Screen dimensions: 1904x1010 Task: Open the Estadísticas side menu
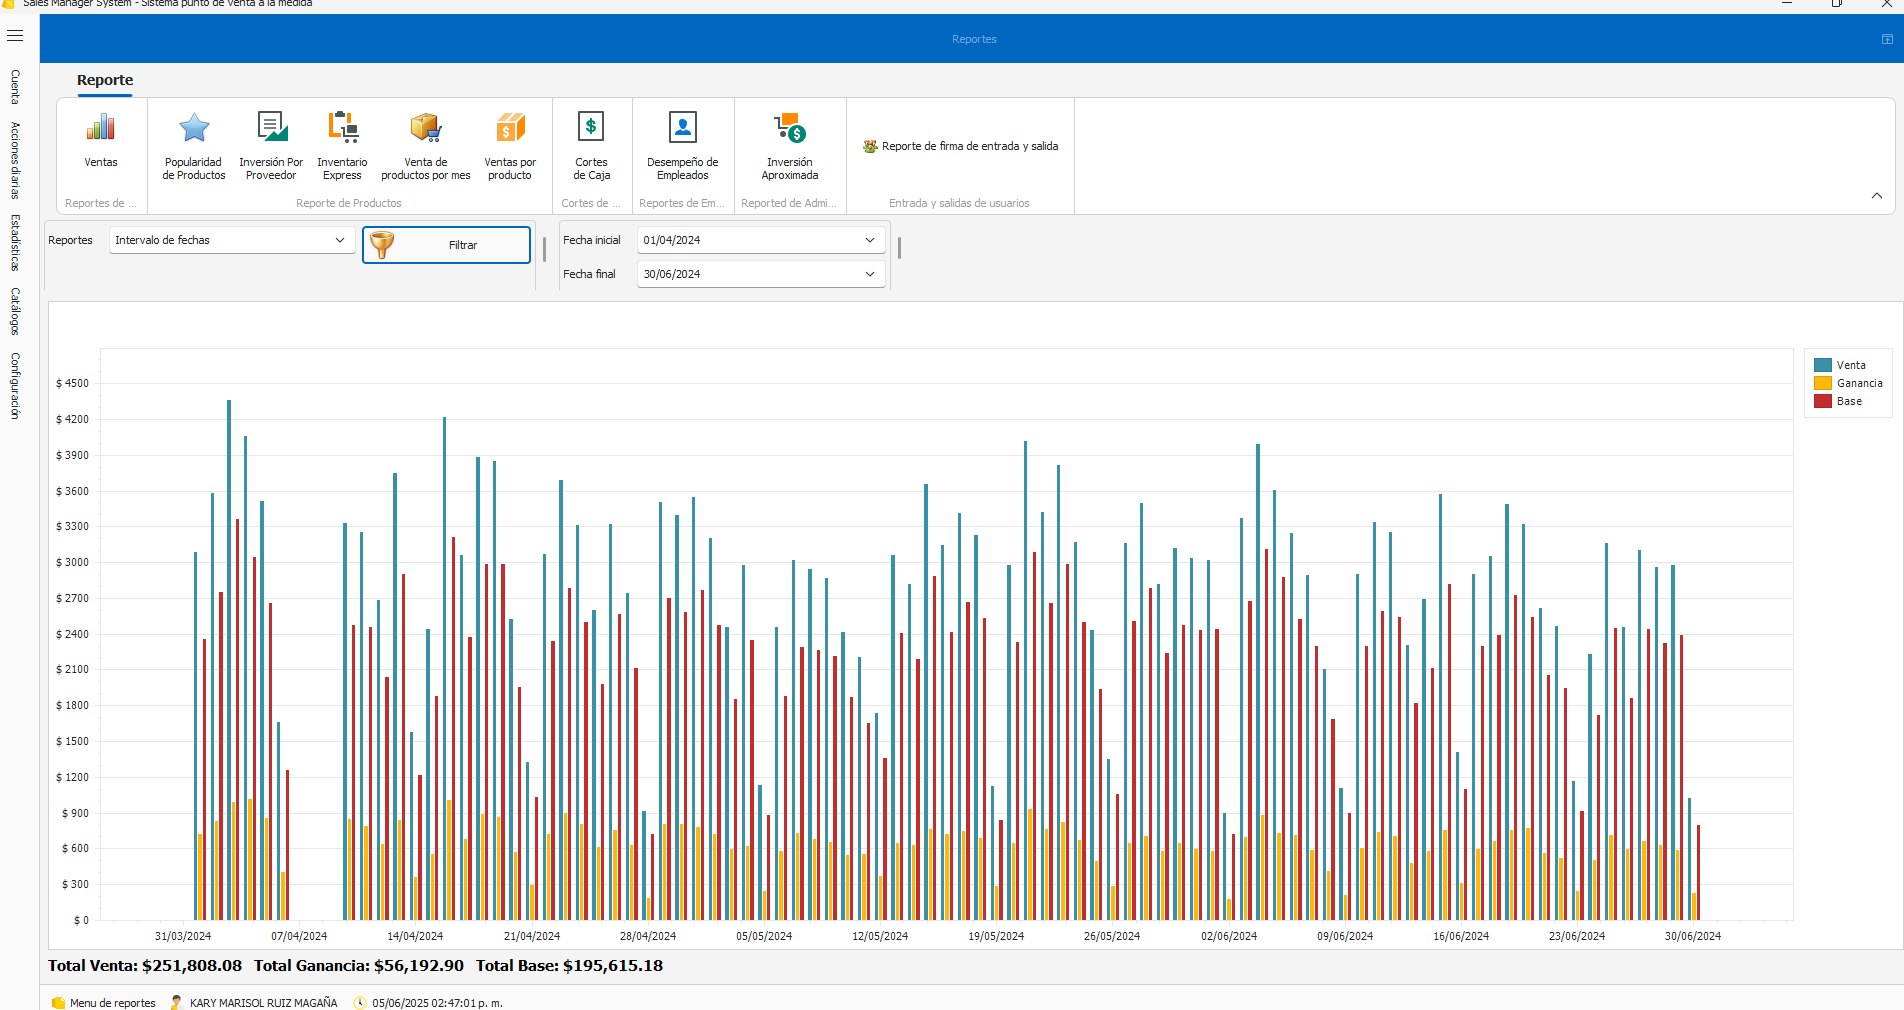[15, 243]
